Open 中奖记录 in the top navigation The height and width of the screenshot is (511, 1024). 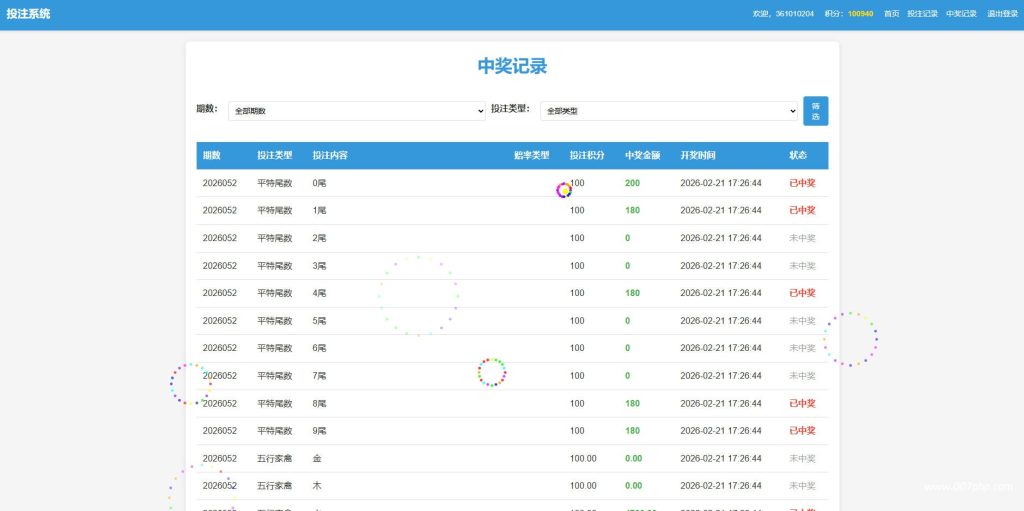click(961, 14)
